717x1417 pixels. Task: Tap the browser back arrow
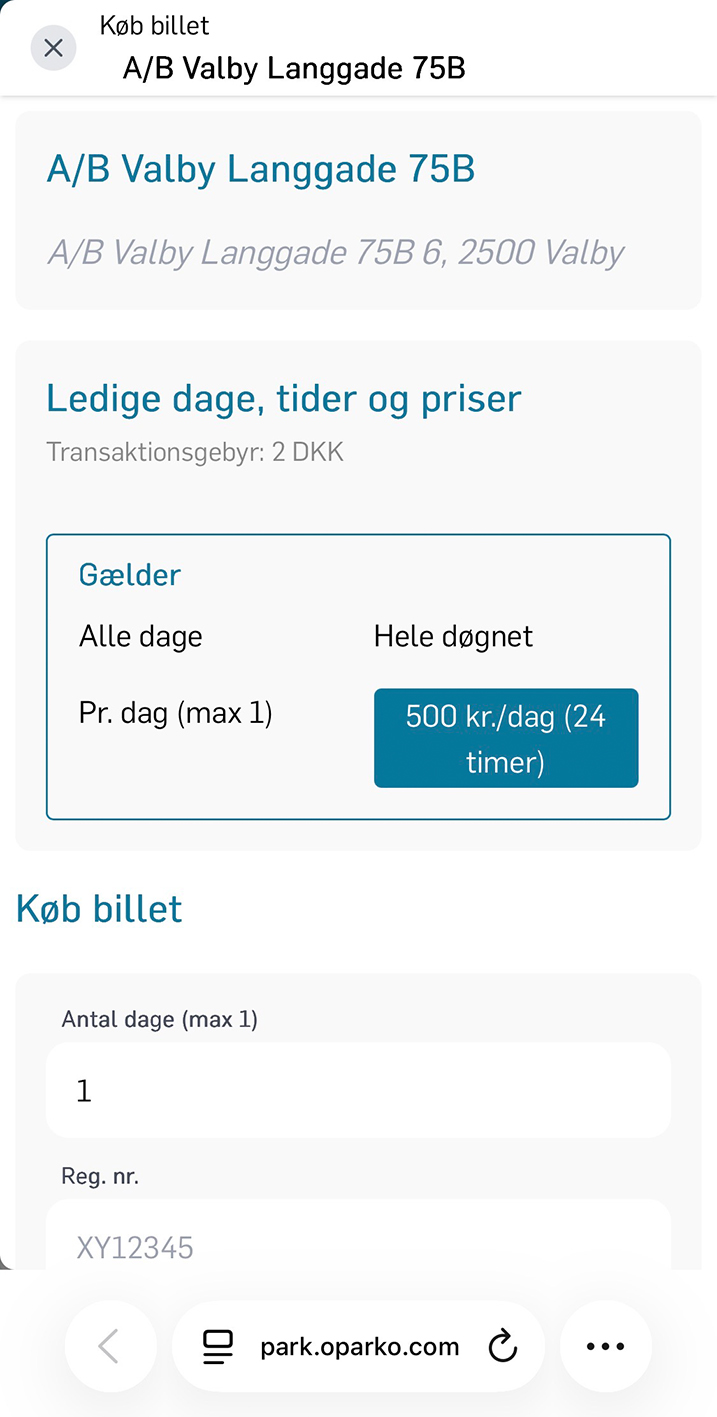110,1346
